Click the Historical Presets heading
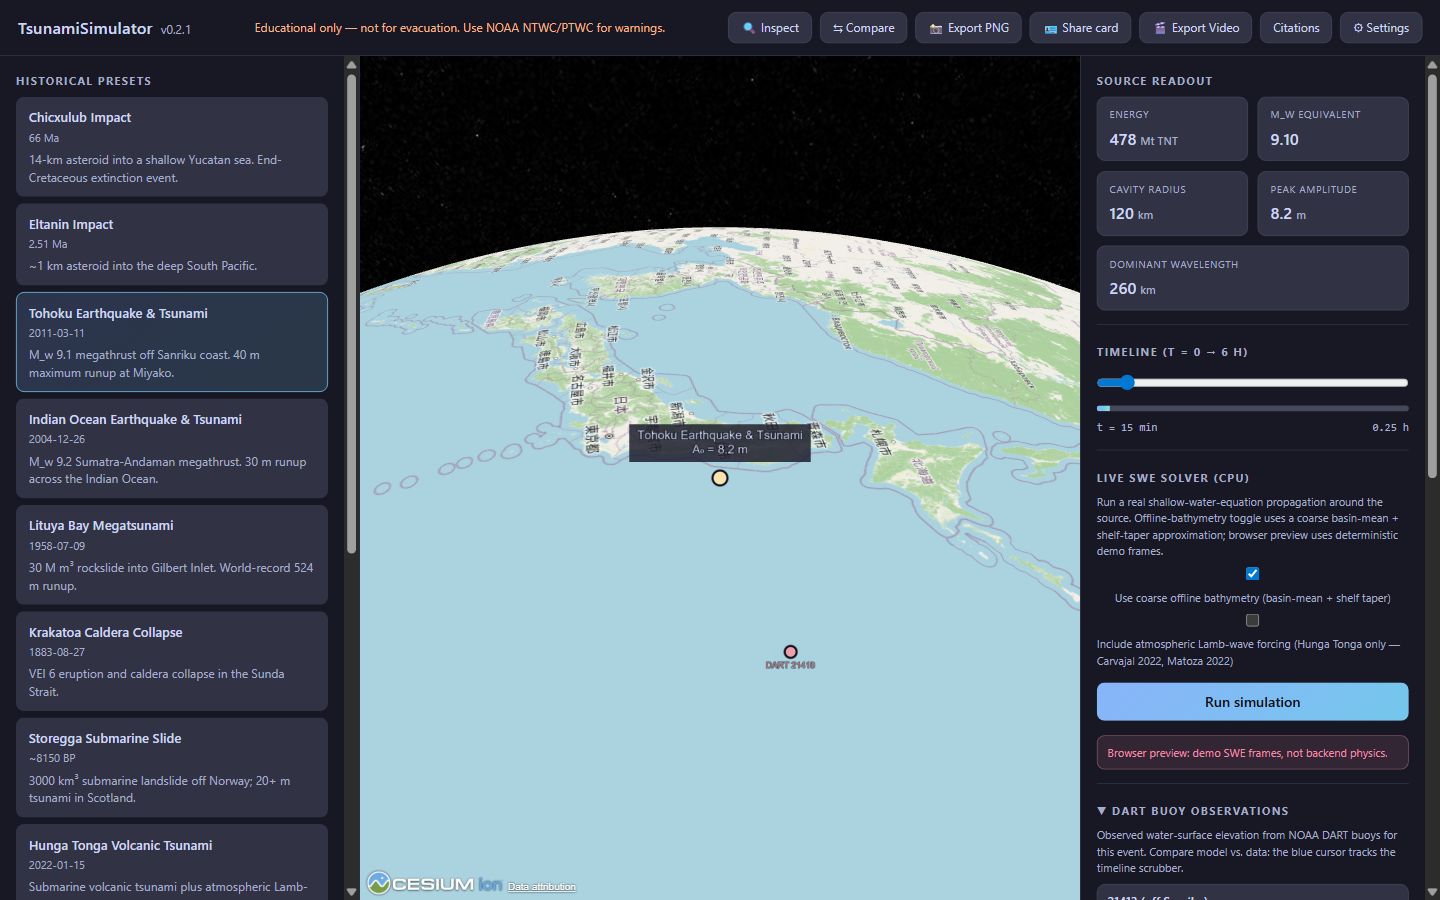Image resolution: width=1440 pixels, height=900 pixels. 84,81
